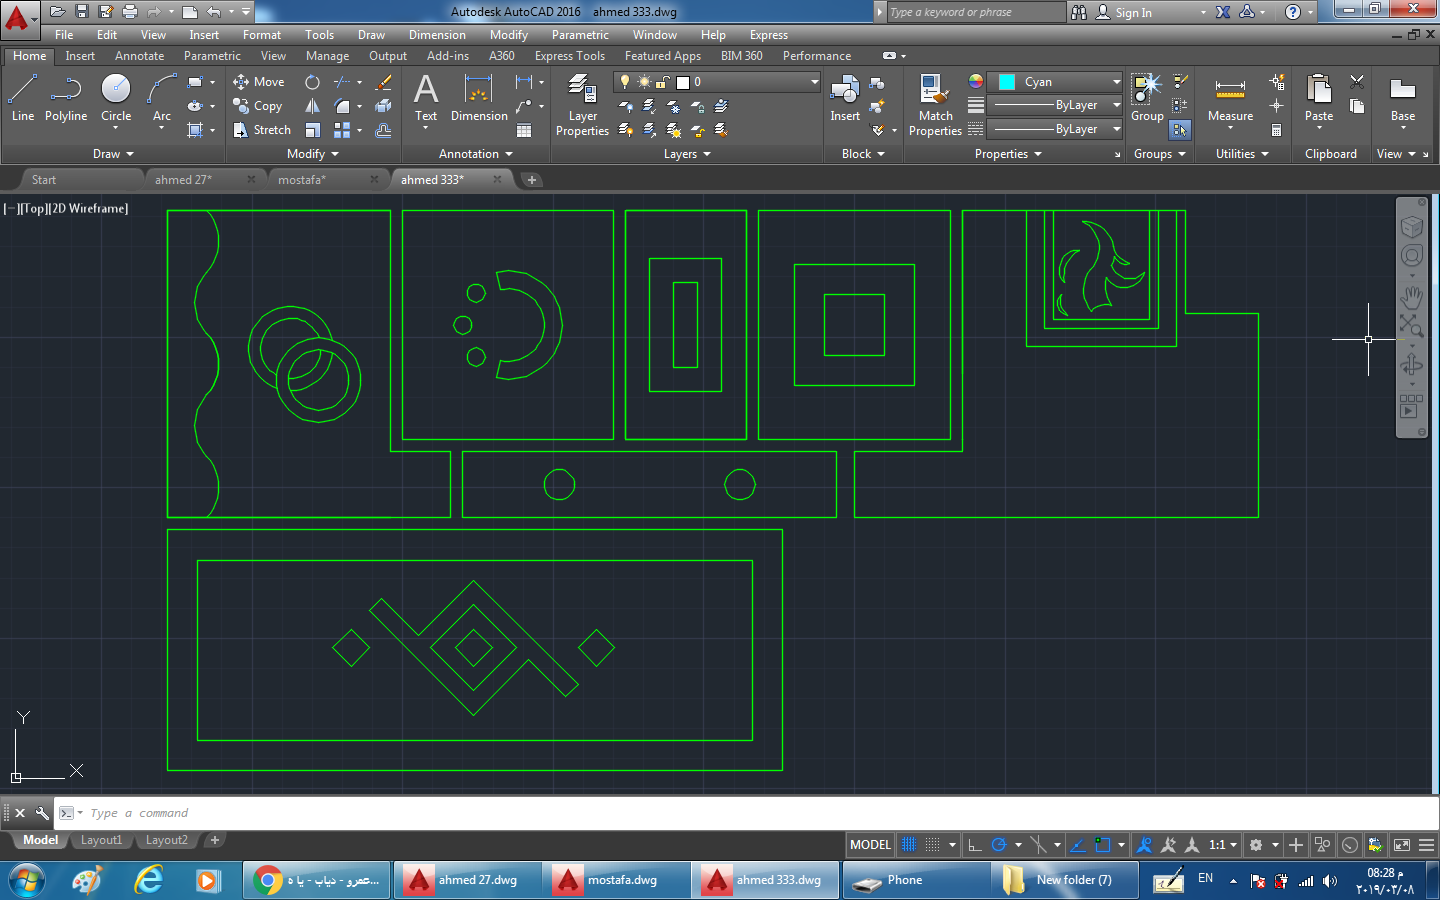Expand the Modify panel
The height and width of the screenshot is (900, 1440).
(x=313, y=154)
